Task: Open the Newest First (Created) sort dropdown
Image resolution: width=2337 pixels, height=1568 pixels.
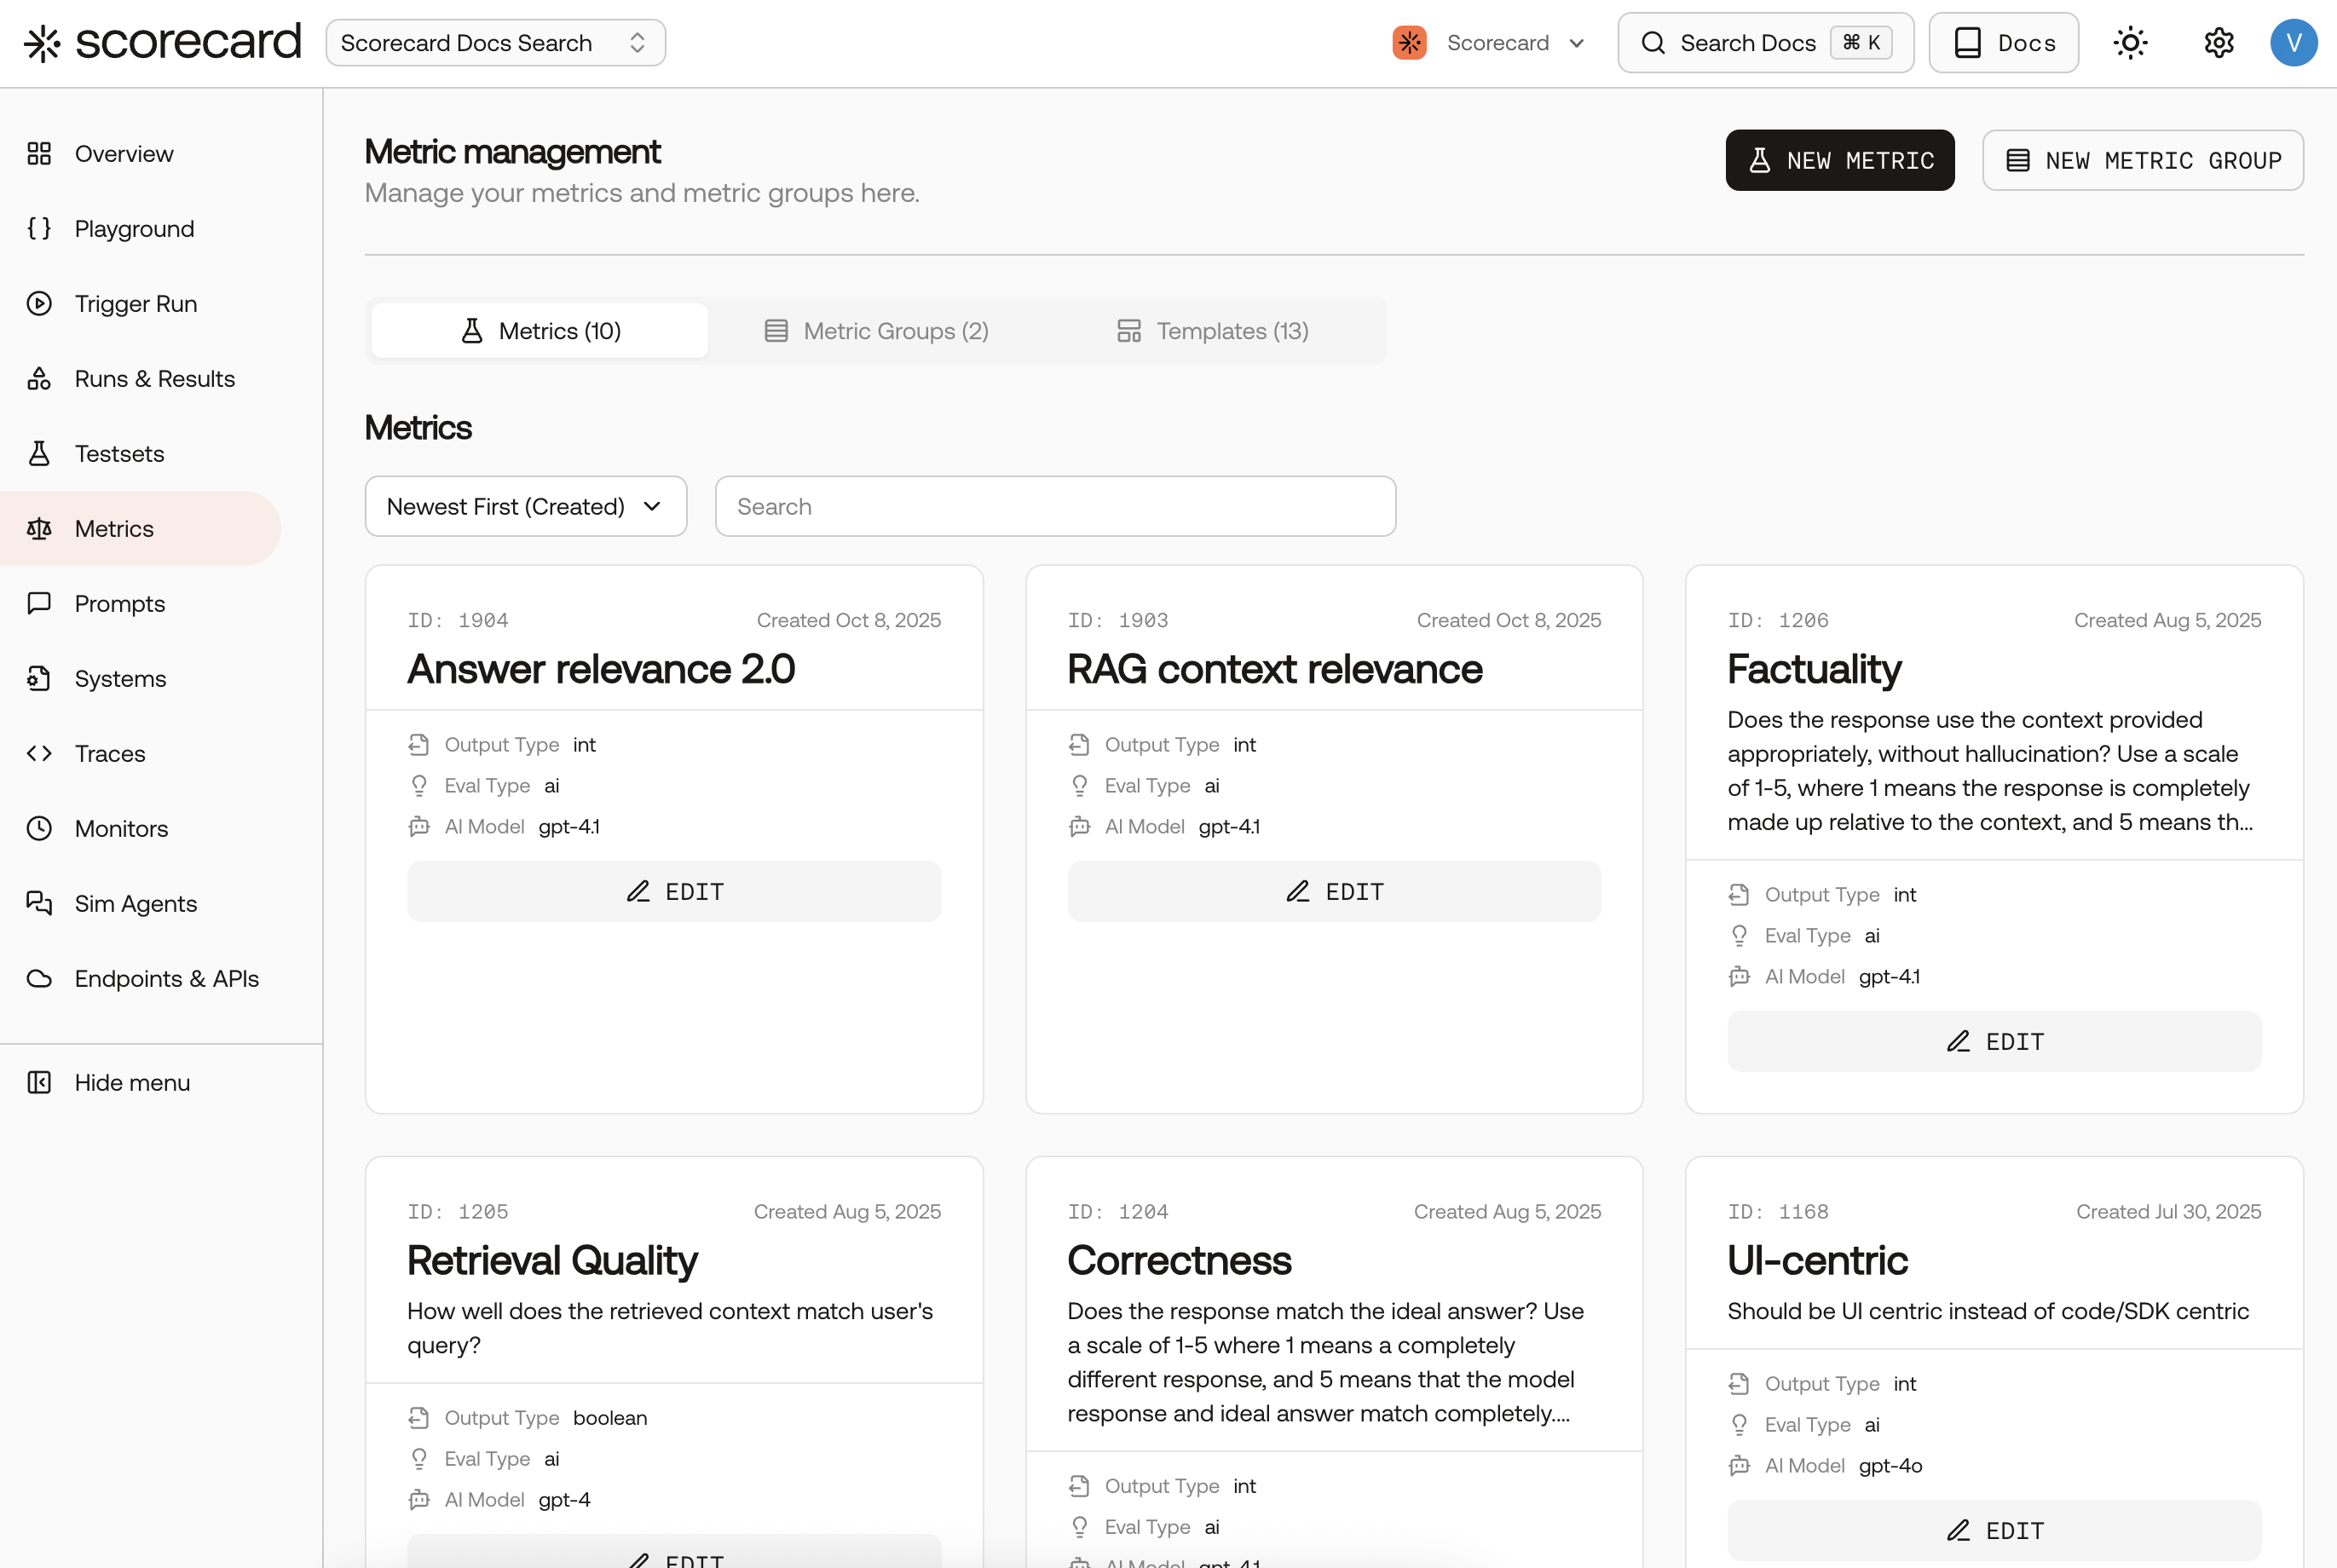Action: point(525,506)
